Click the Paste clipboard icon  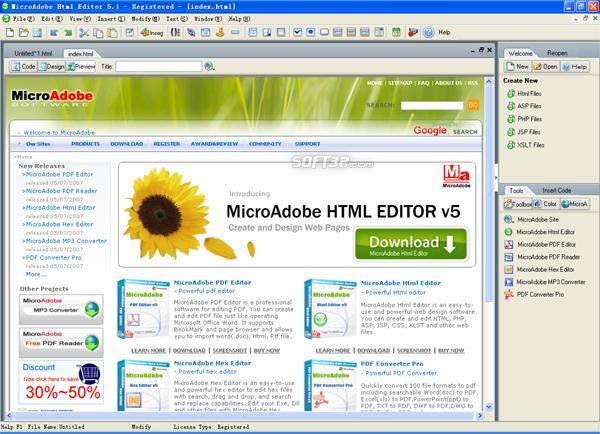point(112,33)
